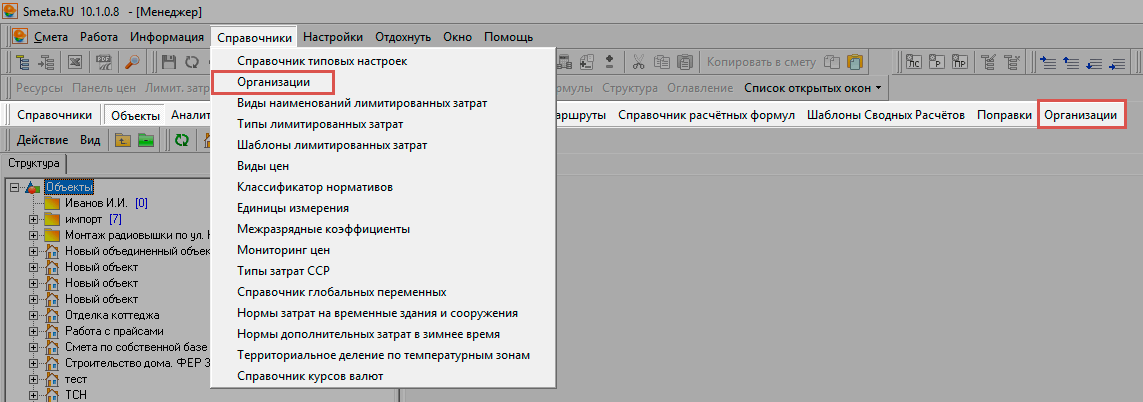Choose Виды цен menu entry
Screen dimensions: 1143x402
[263, 166]
